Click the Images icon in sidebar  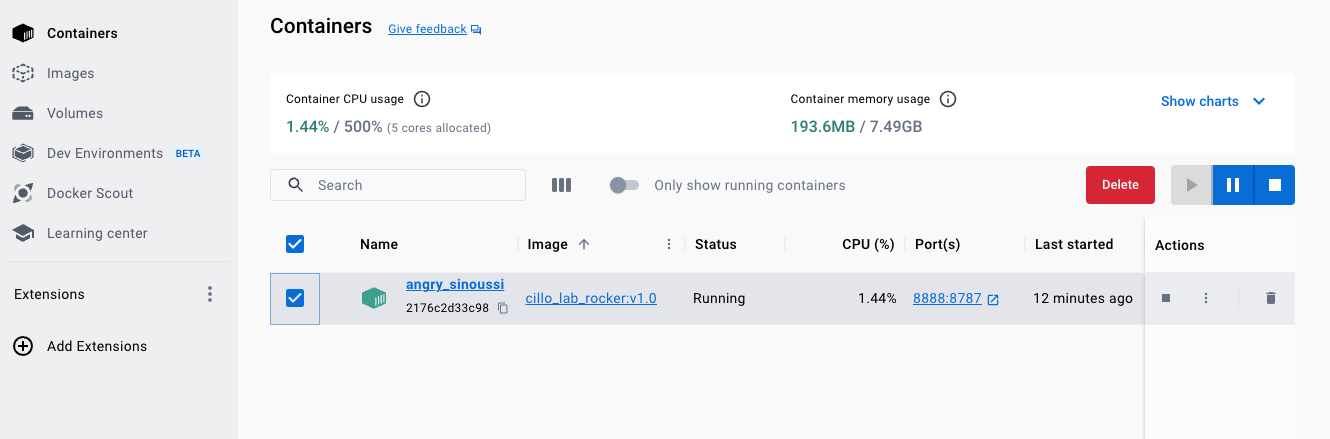pos(23,73)
